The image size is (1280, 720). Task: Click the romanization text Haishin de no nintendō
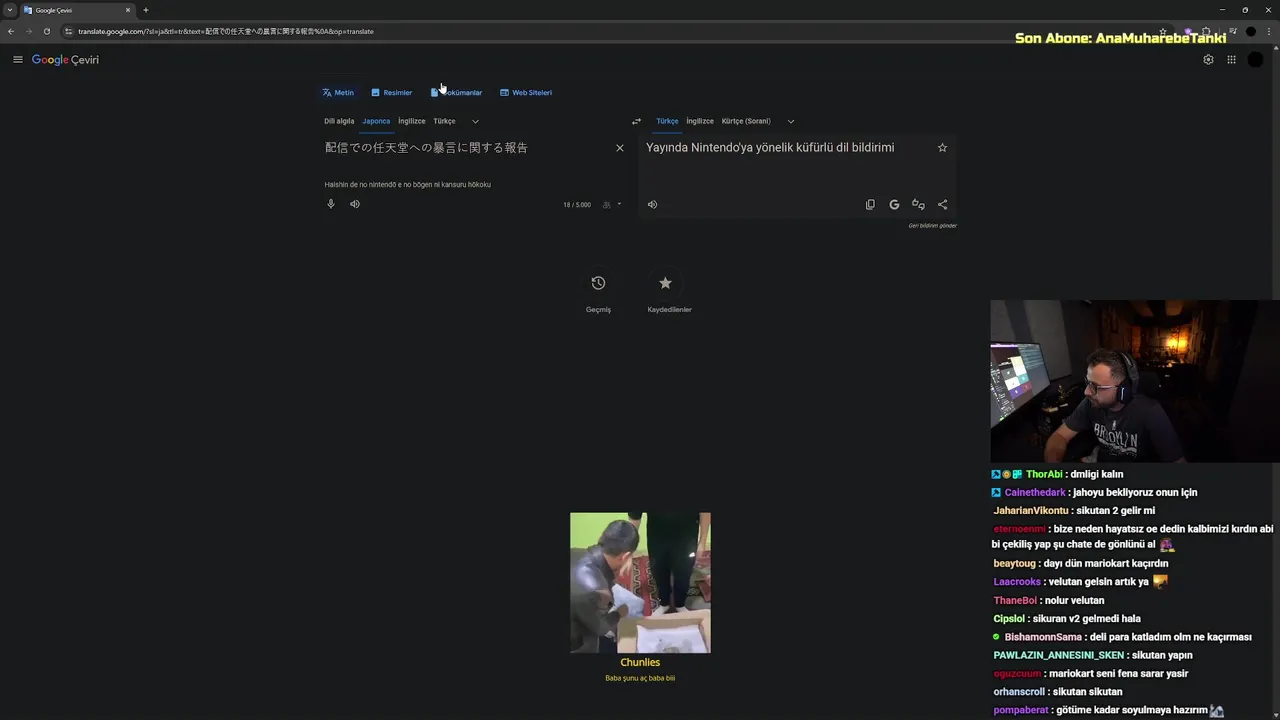tap(407, 184)
